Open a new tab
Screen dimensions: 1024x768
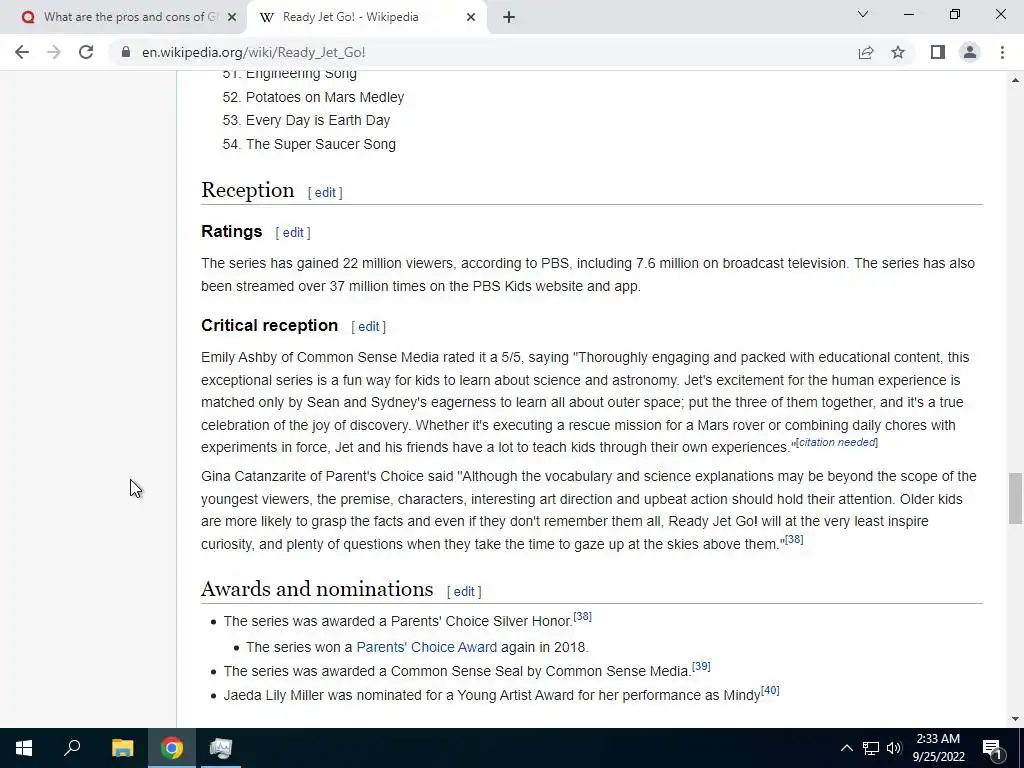pos(509,18)
